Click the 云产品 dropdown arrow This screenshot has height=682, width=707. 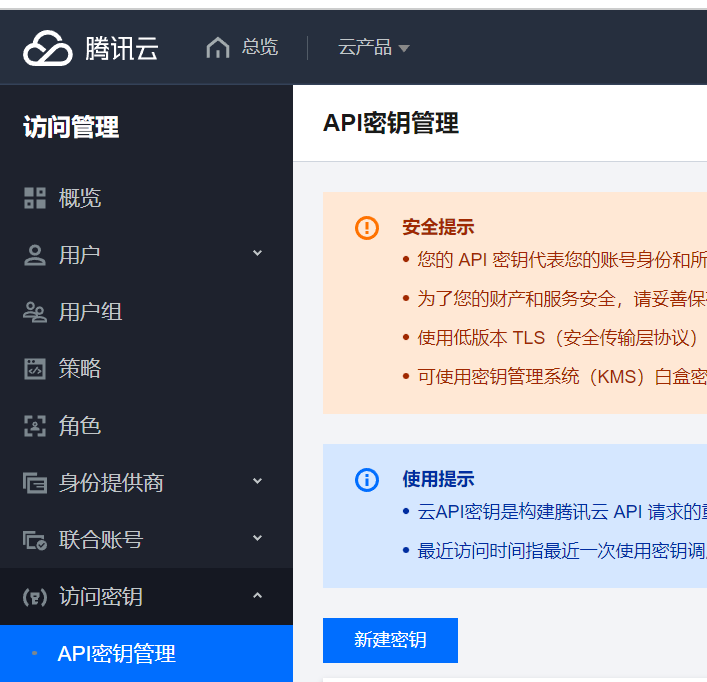404,48
